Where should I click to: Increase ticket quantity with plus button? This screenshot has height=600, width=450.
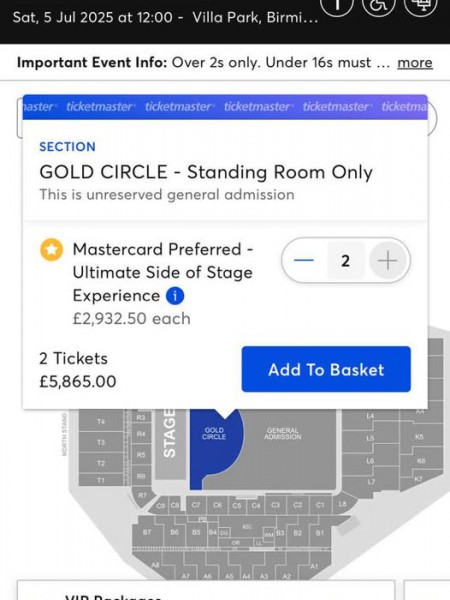point(387,261)
